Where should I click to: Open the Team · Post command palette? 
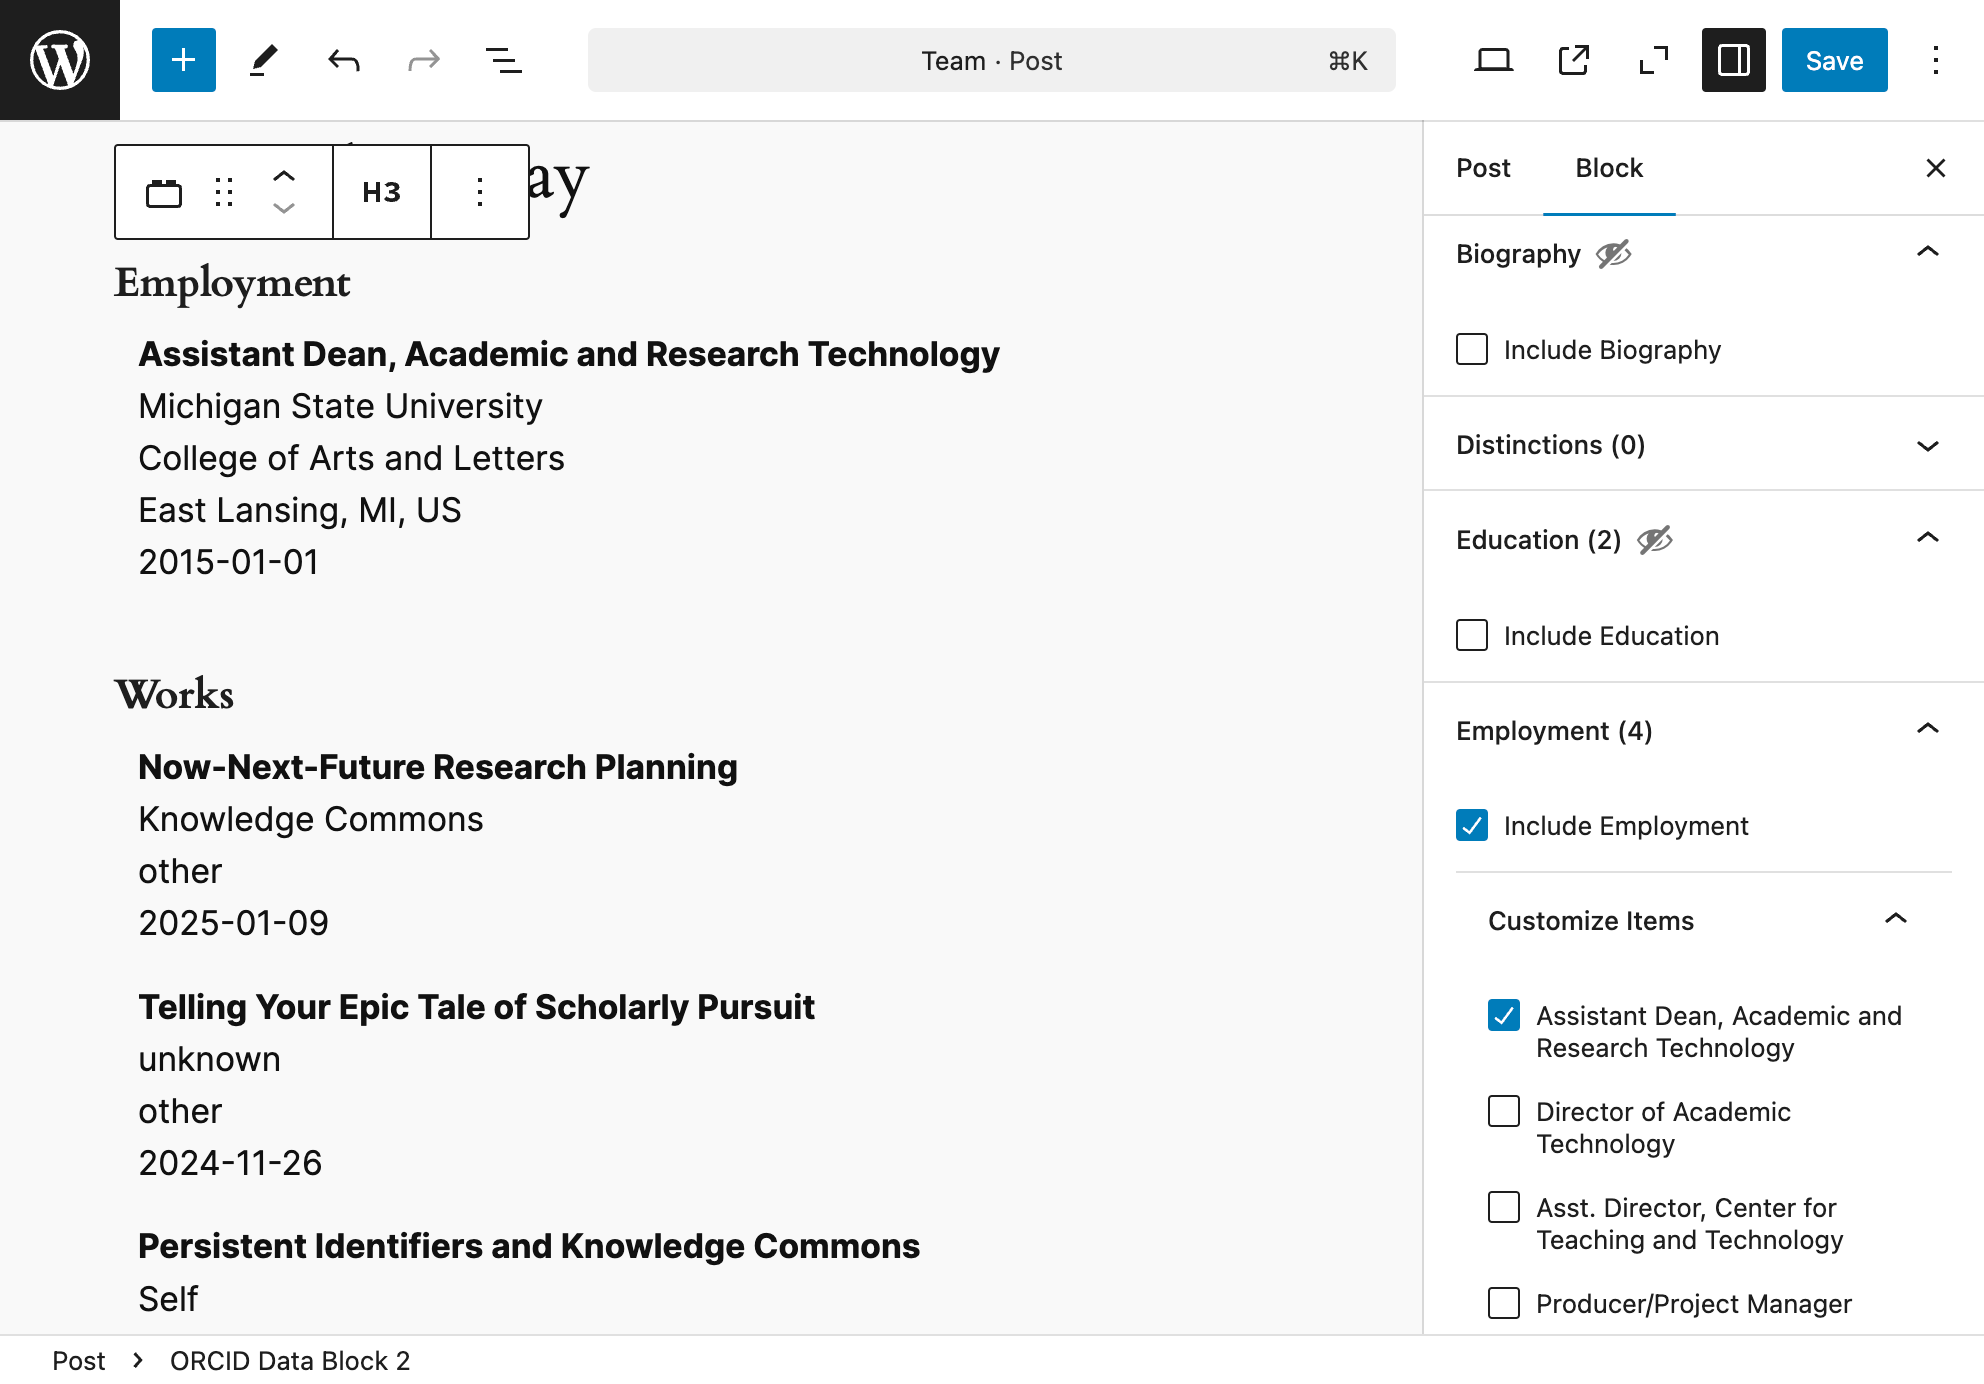(x=992, y=60)
